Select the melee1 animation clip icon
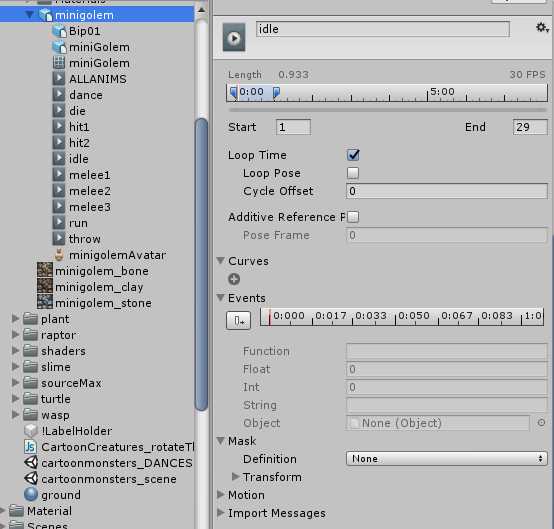The image size is (554, 529). click(x=59, y=175)
